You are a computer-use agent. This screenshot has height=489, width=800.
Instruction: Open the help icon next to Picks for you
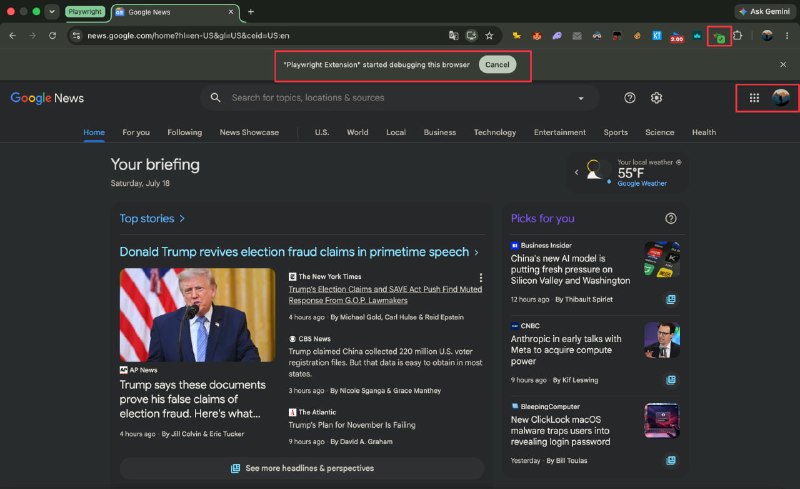(x=671, y=218)
